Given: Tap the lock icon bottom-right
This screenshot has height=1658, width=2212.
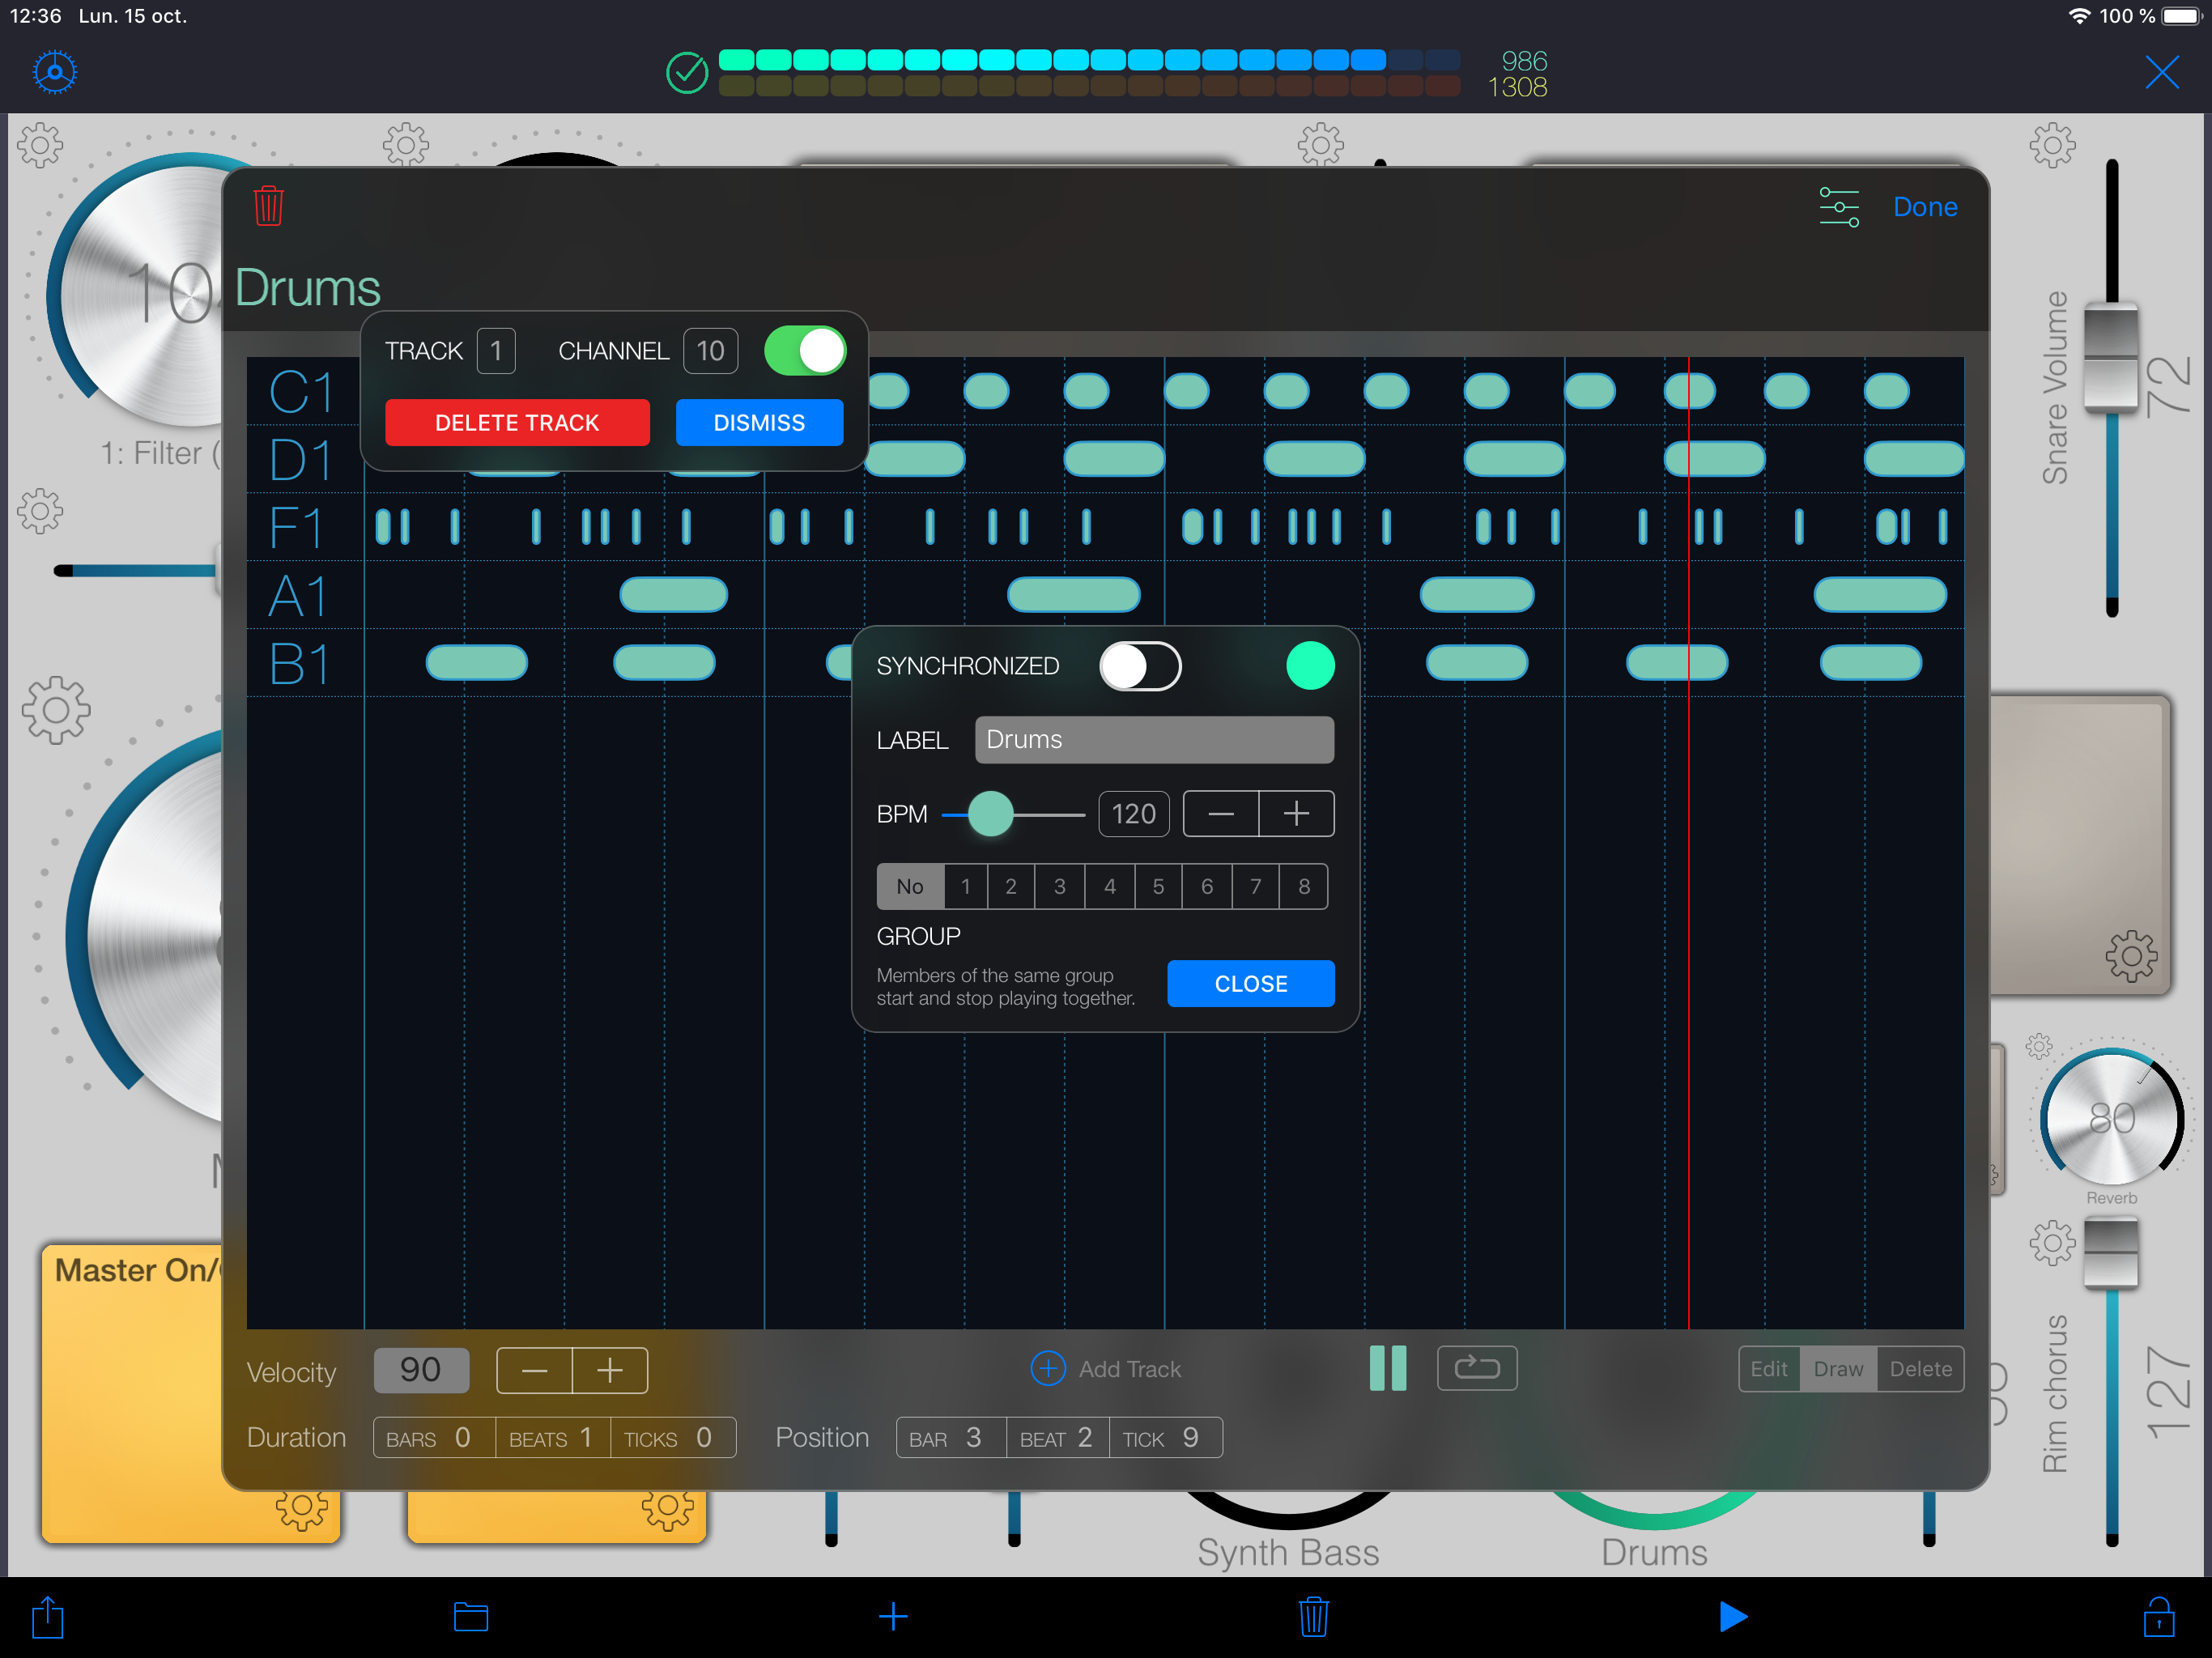Looking at the screenshot, I should [x=2158, y=1617].
